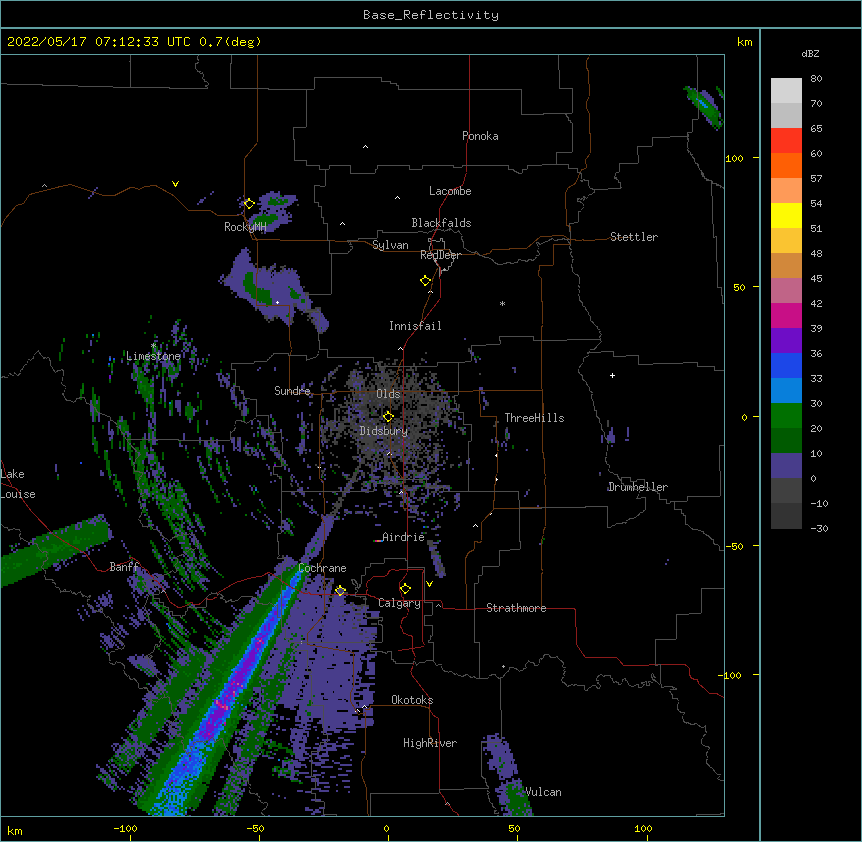Pick the yellow diamond between Olds and Didsbury

(x=388, y=416)
